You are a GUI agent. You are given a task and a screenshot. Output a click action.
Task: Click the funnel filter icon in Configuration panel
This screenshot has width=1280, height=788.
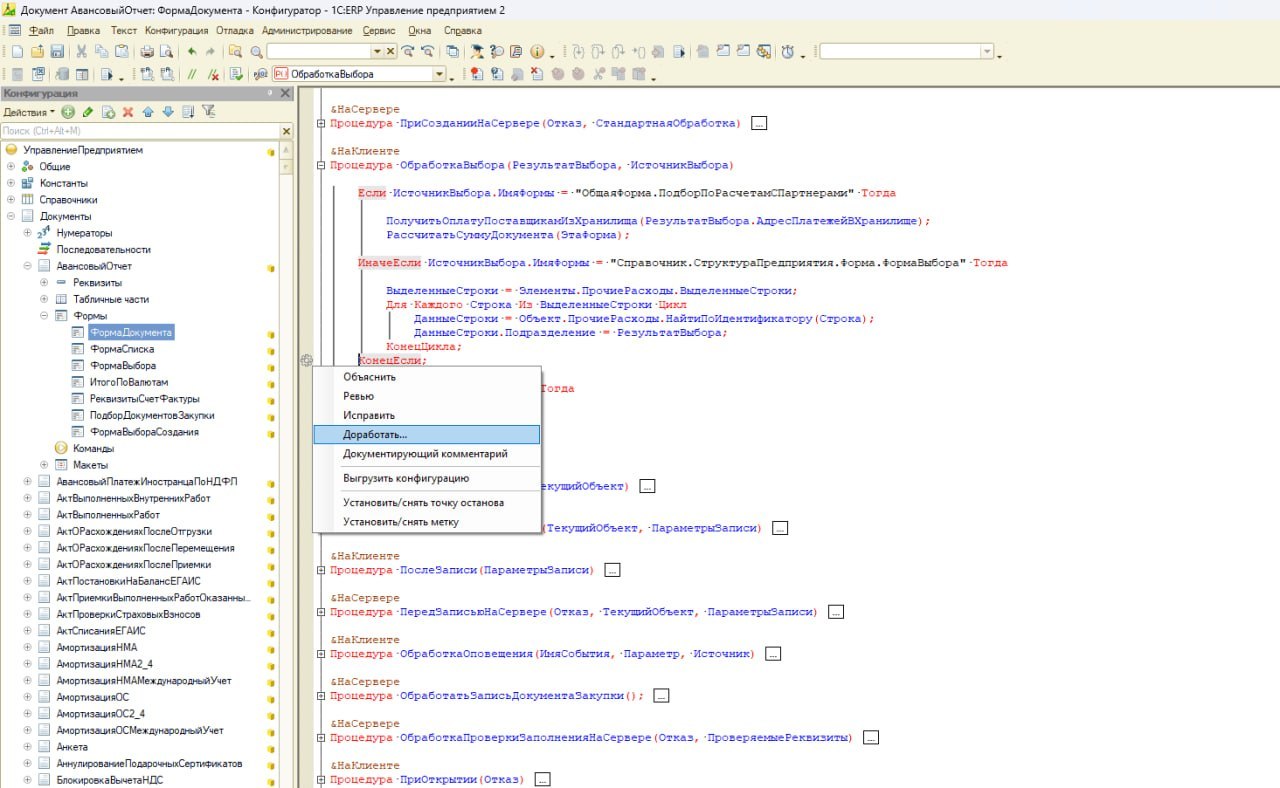coord(208,111)
